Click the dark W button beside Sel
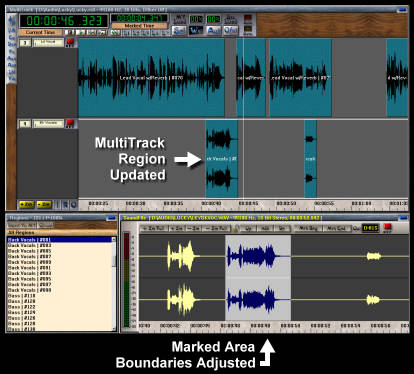 [x=196, y=31]
